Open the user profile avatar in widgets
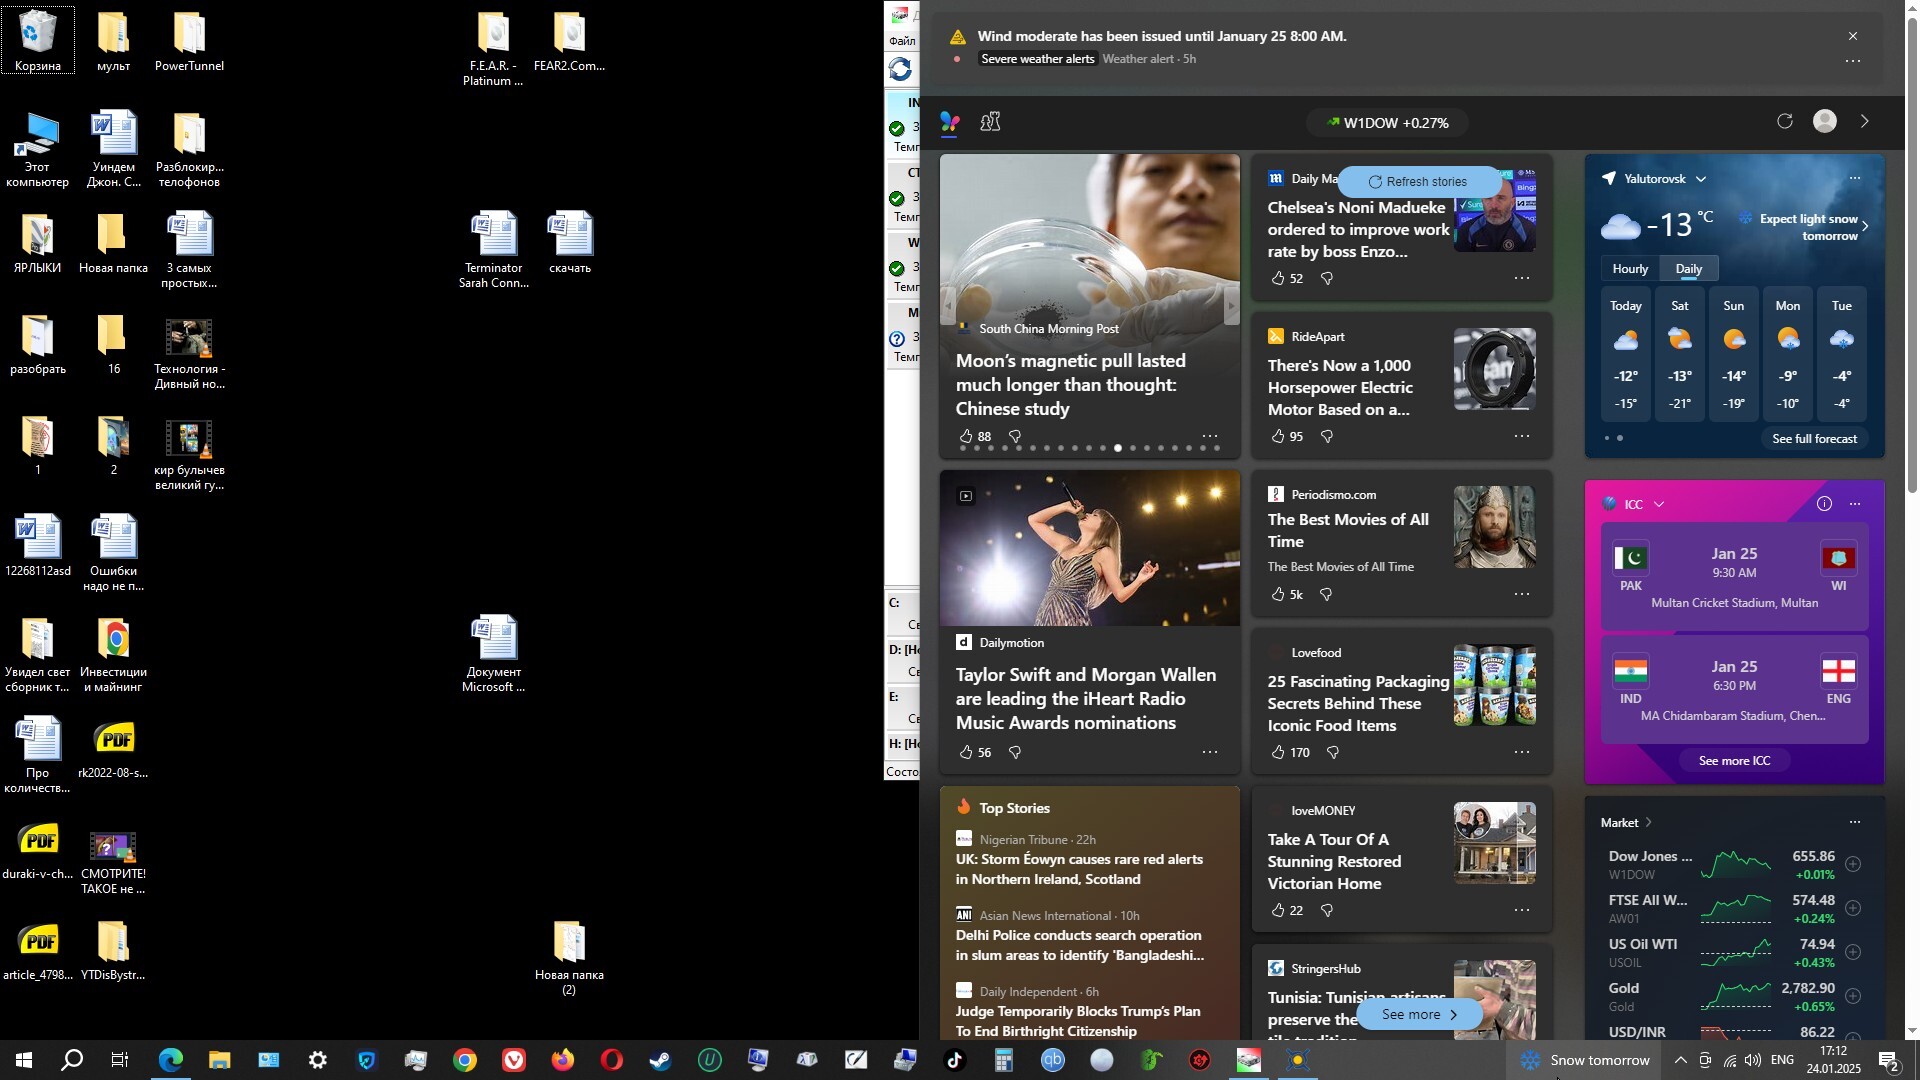The height and width of the screenshot is (1080, 1920). [x=1825, y=122]
